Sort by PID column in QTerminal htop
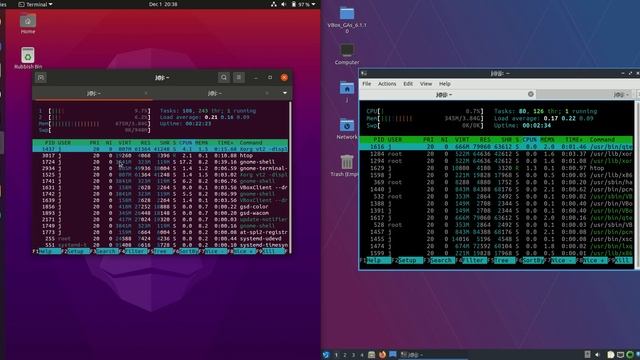Screen dimensions: 640x360 coord(379,140)
